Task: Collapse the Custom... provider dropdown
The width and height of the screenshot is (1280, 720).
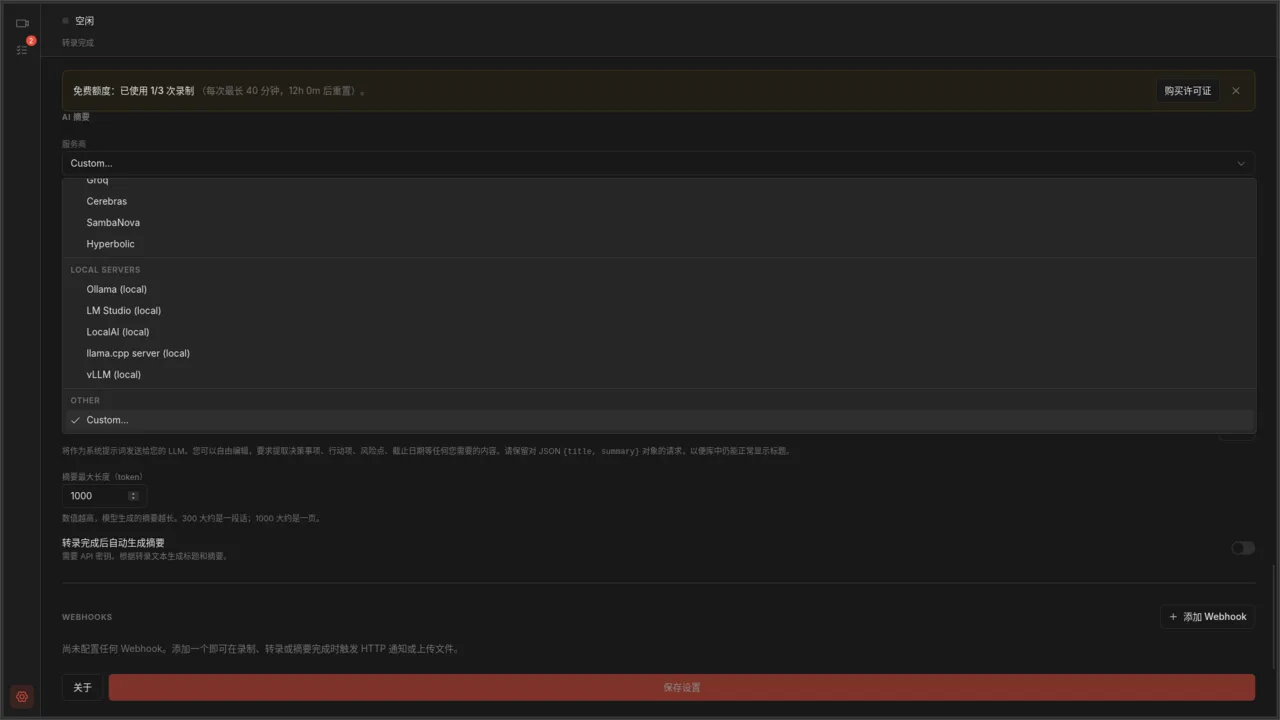Action: (x=658, y=163)
